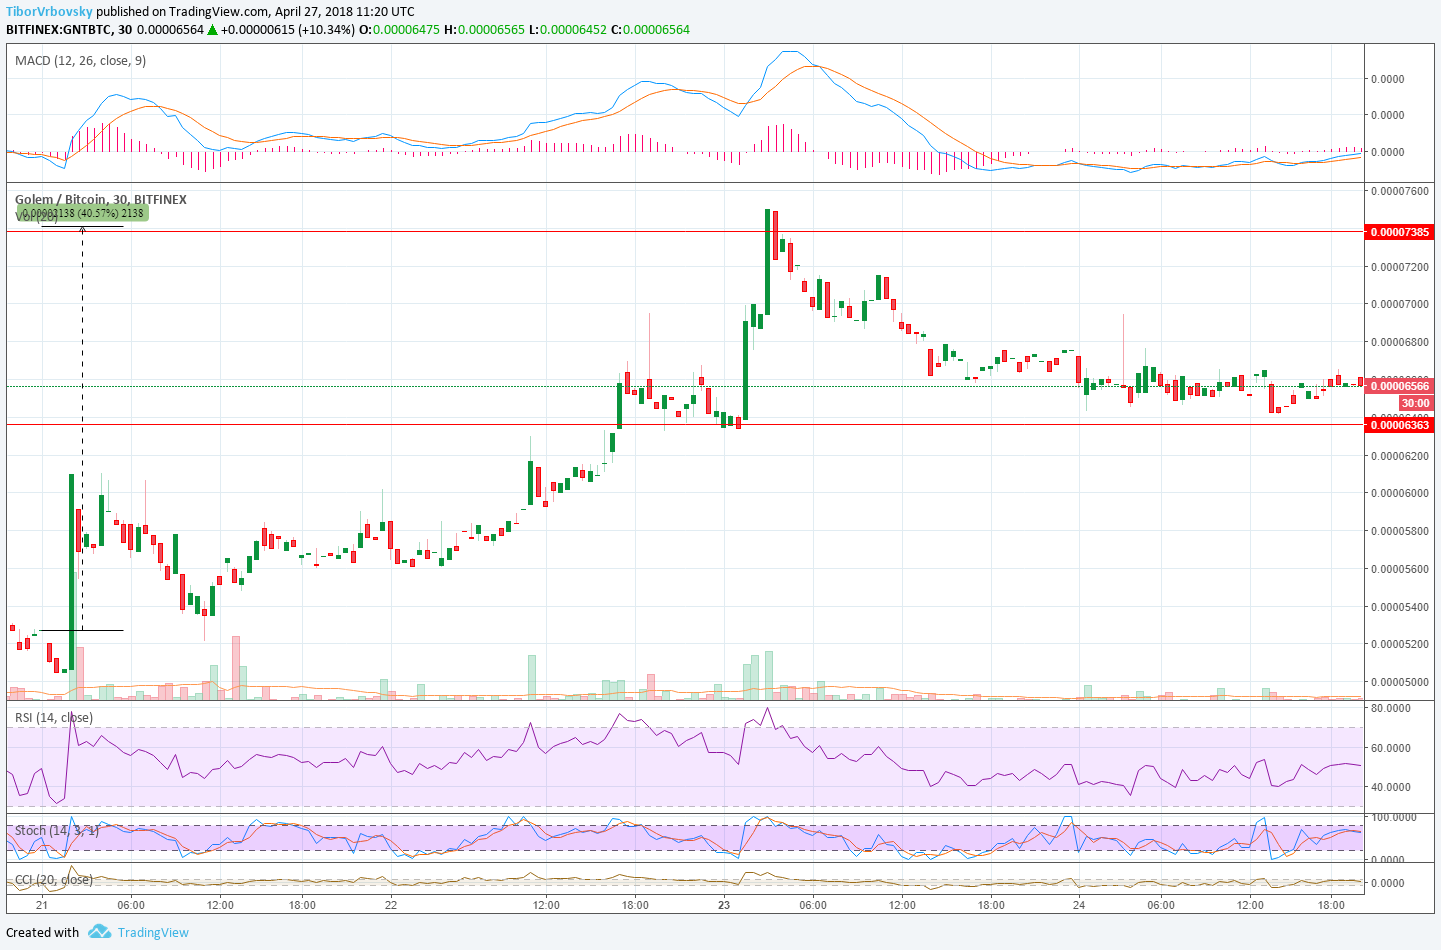Viewport: 1441px width, 950px height.
Task: Click the 30:00 countdown label
Action: 1416,403
